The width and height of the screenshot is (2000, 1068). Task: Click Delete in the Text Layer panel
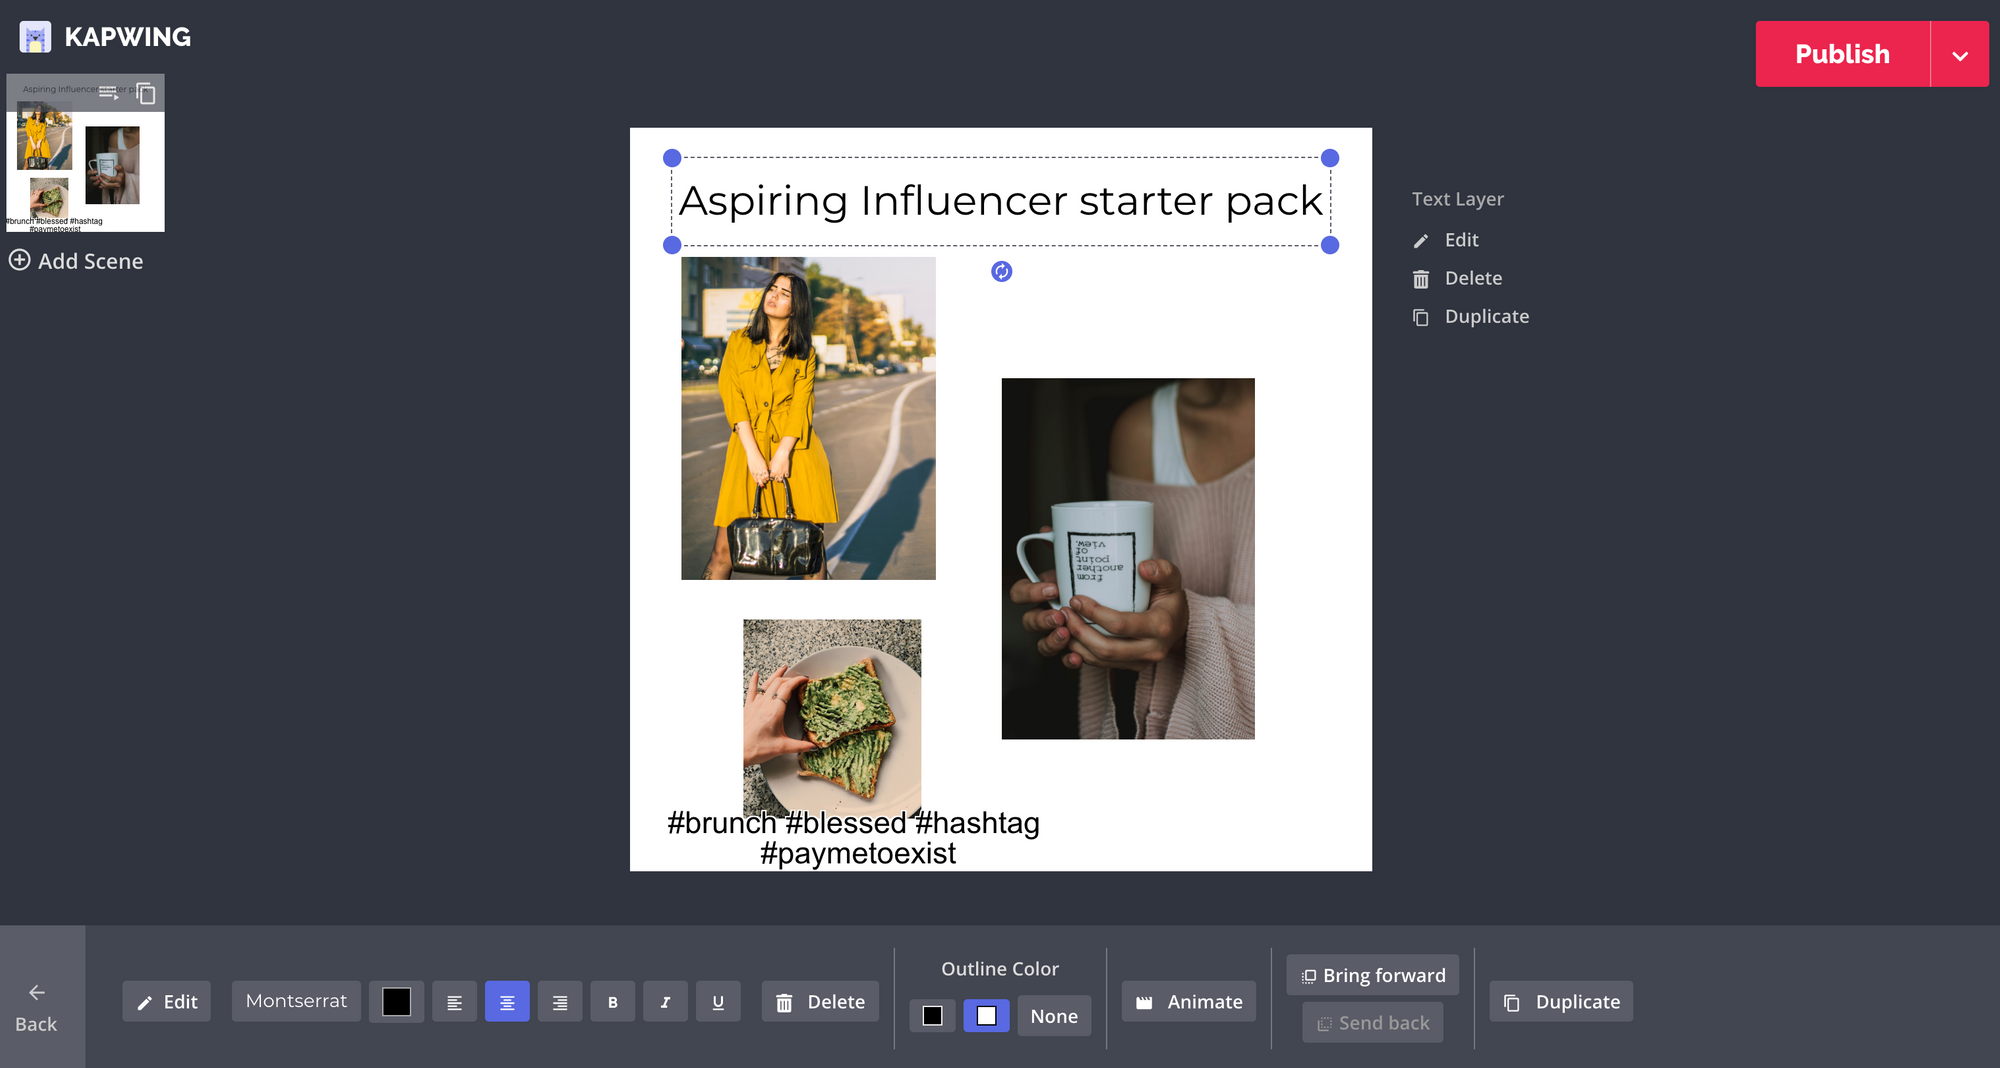click(1472, 278)
